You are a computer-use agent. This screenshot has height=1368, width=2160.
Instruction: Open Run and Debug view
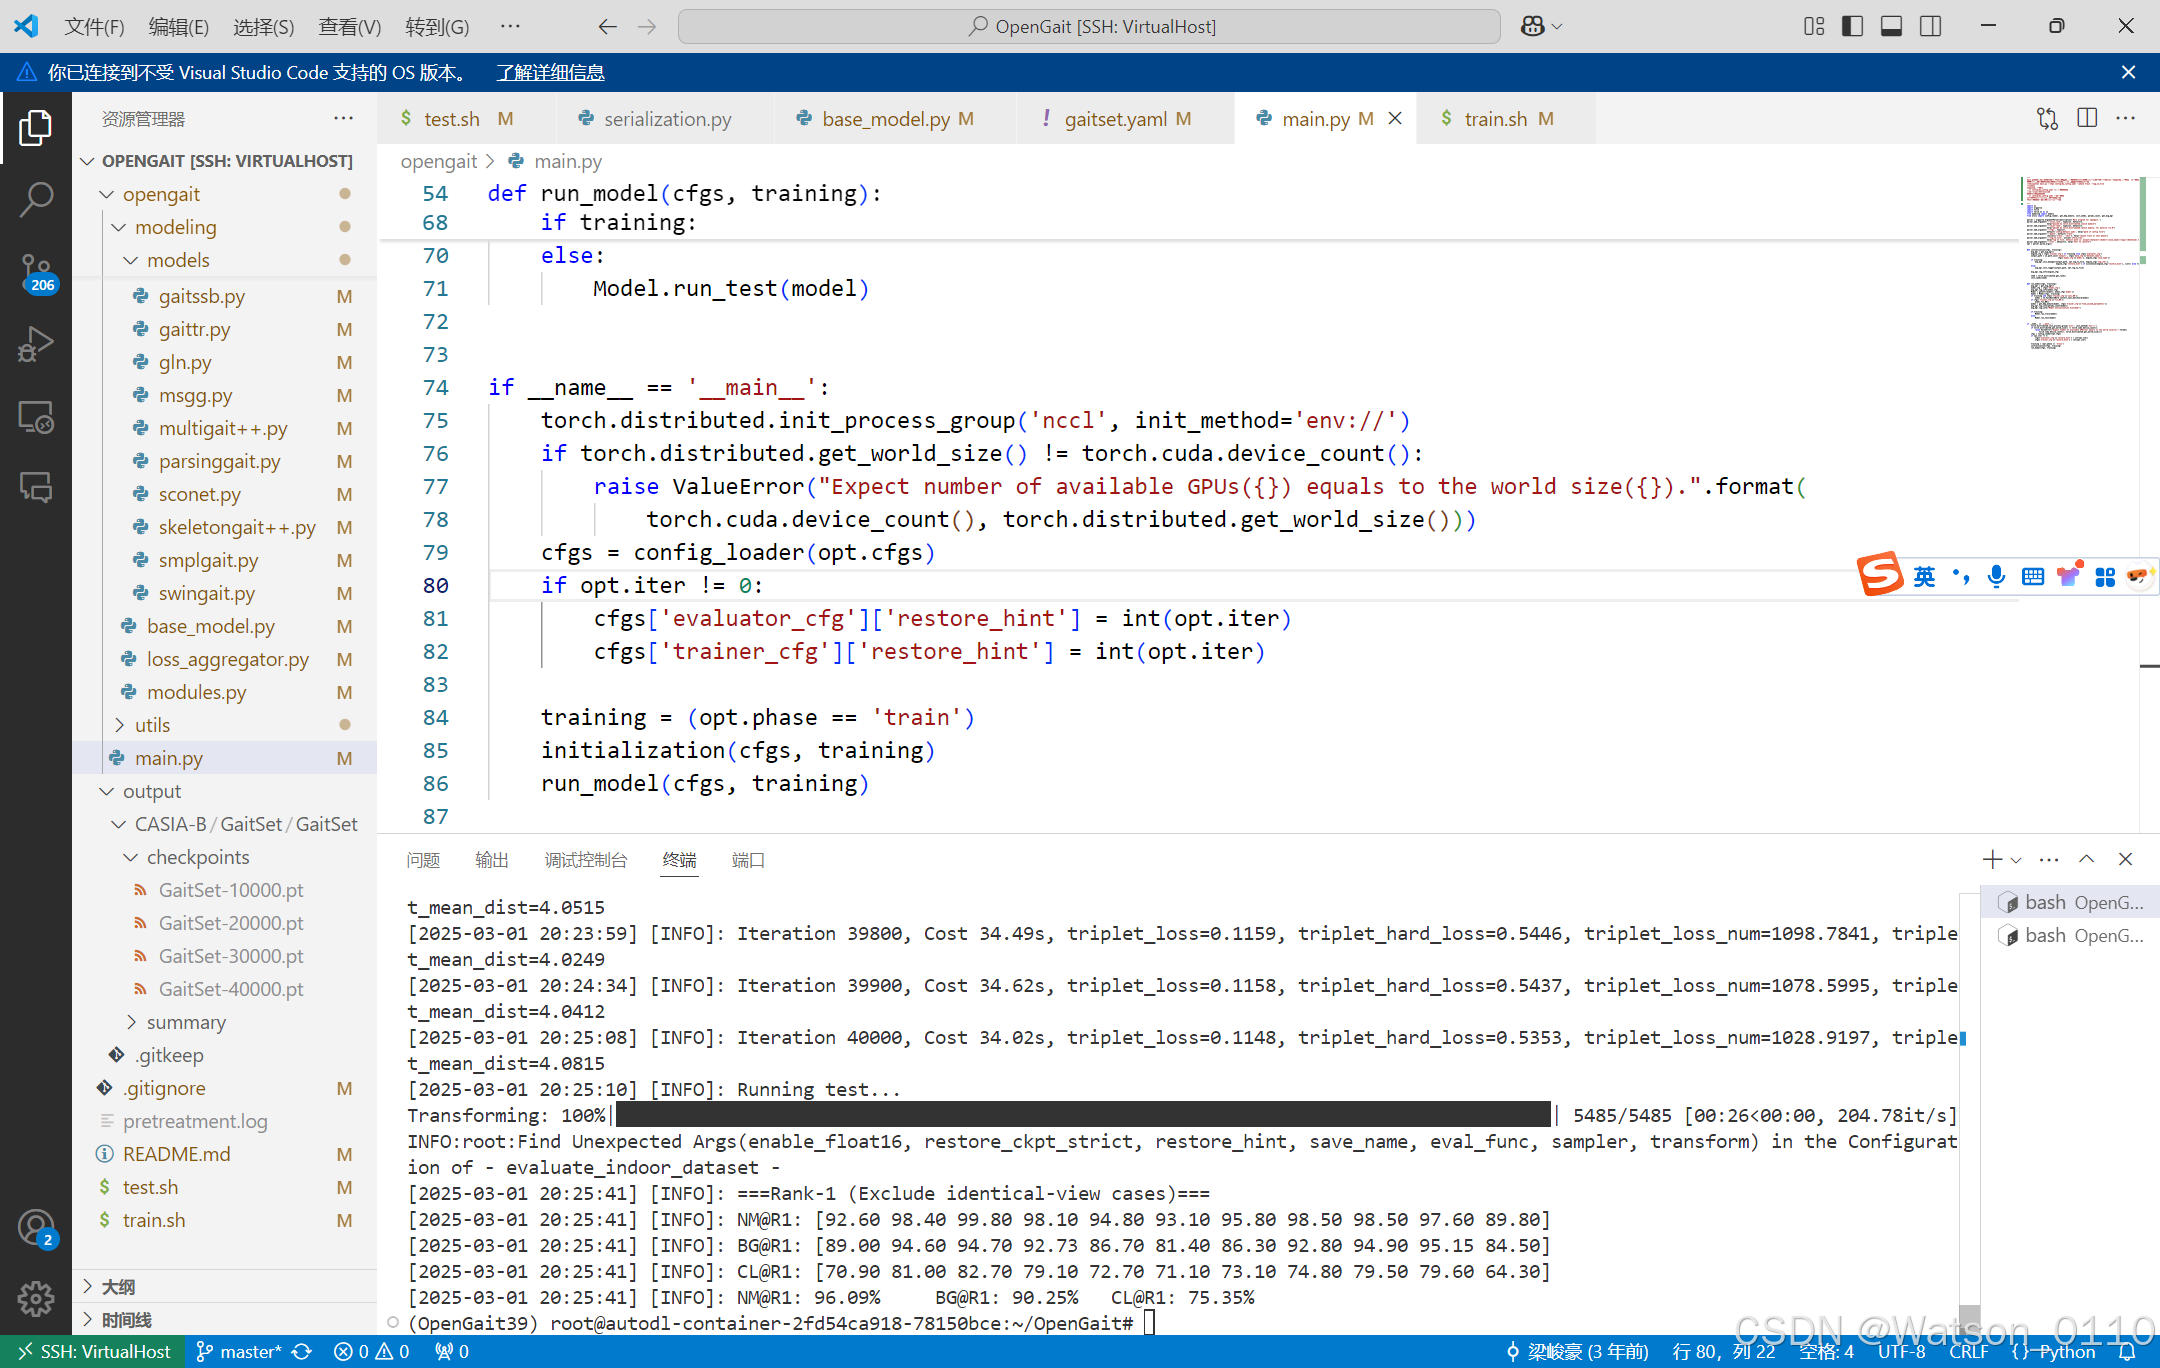(x=36, y=344)
